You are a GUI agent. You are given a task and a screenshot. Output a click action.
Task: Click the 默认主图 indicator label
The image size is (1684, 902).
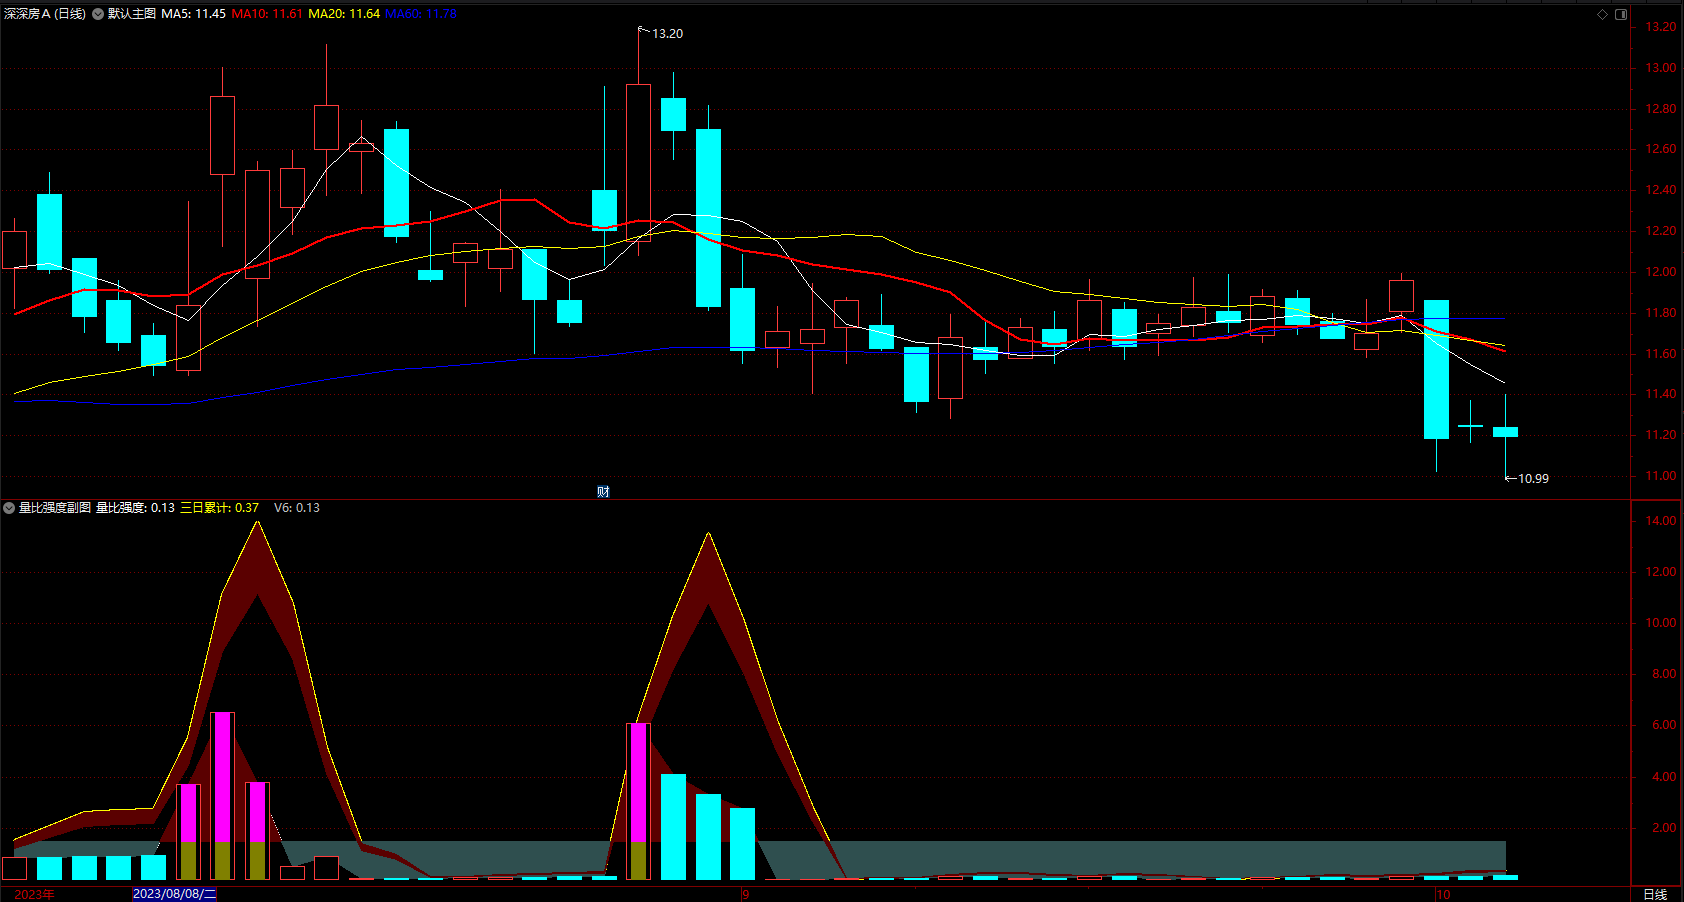[x=132, y=14]
